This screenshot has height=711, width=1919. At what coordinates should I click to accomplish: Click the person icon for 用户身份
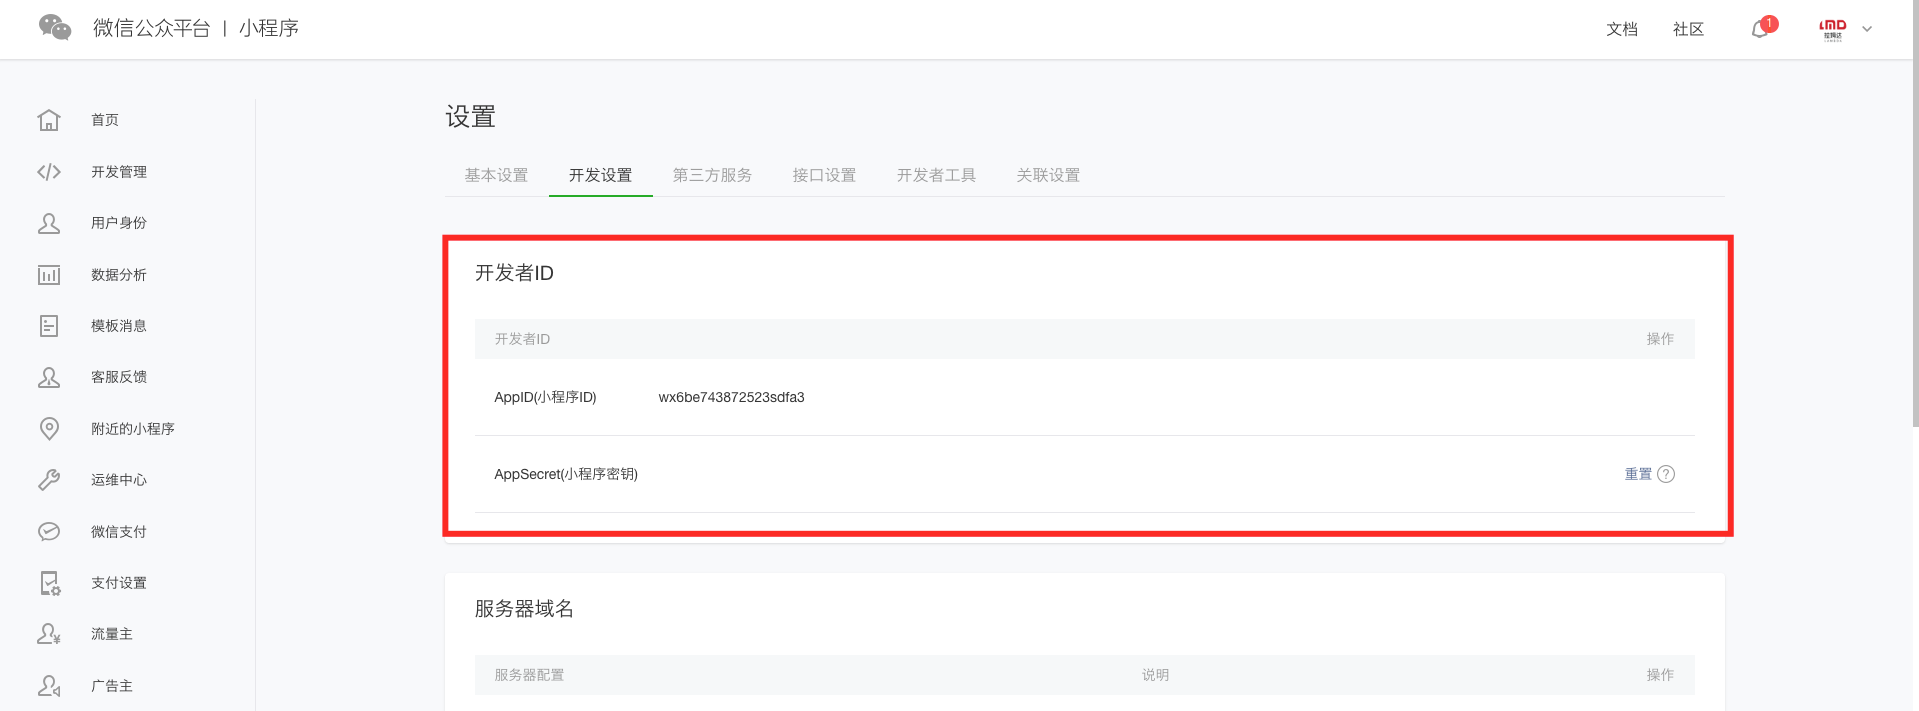point(49,223)
